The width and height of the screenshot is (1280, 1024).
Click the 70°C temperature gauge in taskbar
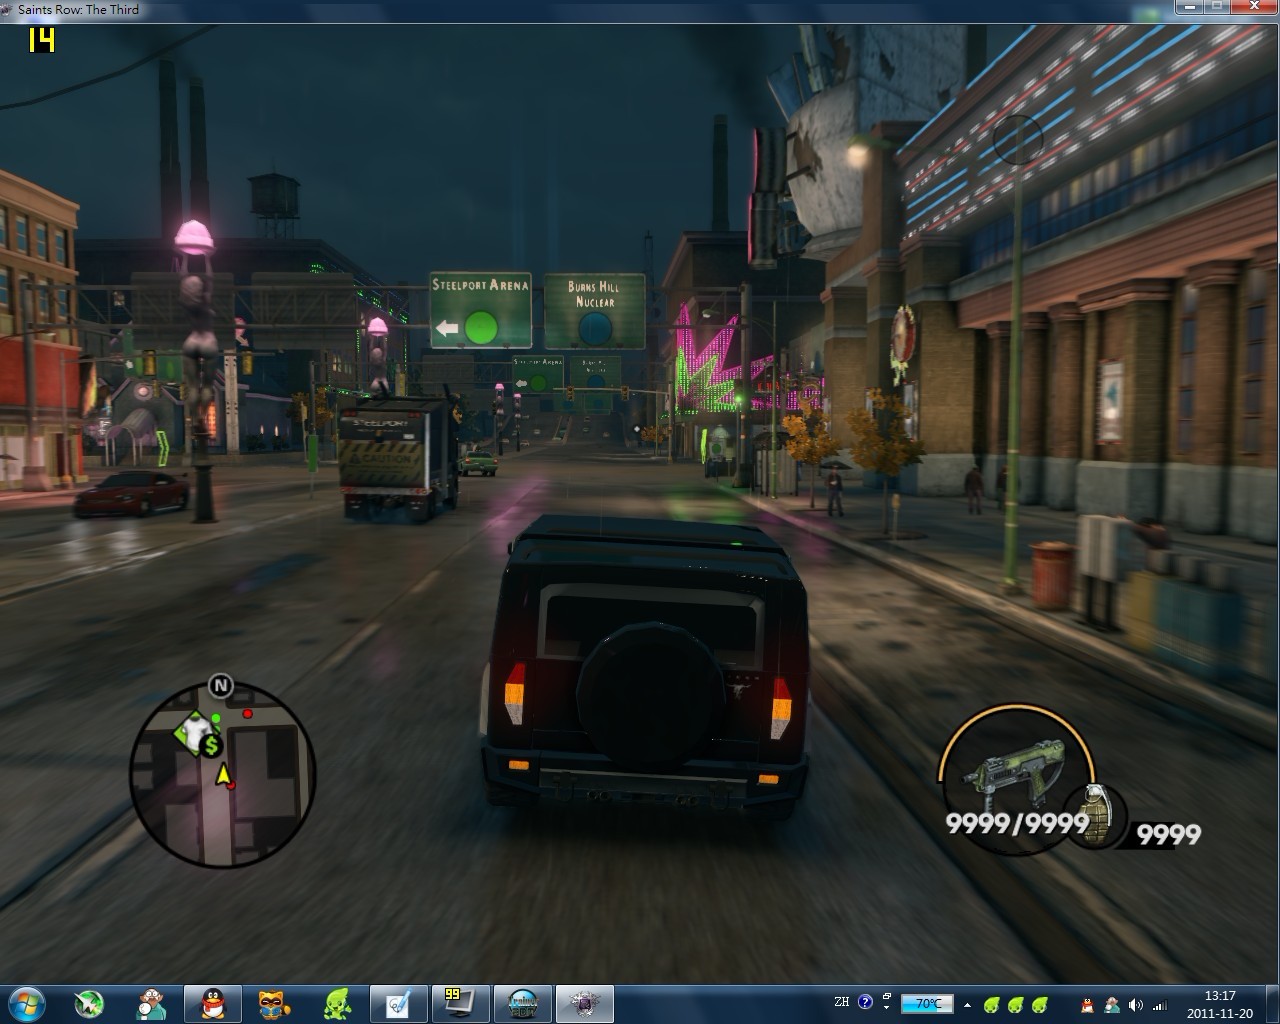click(927, 1003)
